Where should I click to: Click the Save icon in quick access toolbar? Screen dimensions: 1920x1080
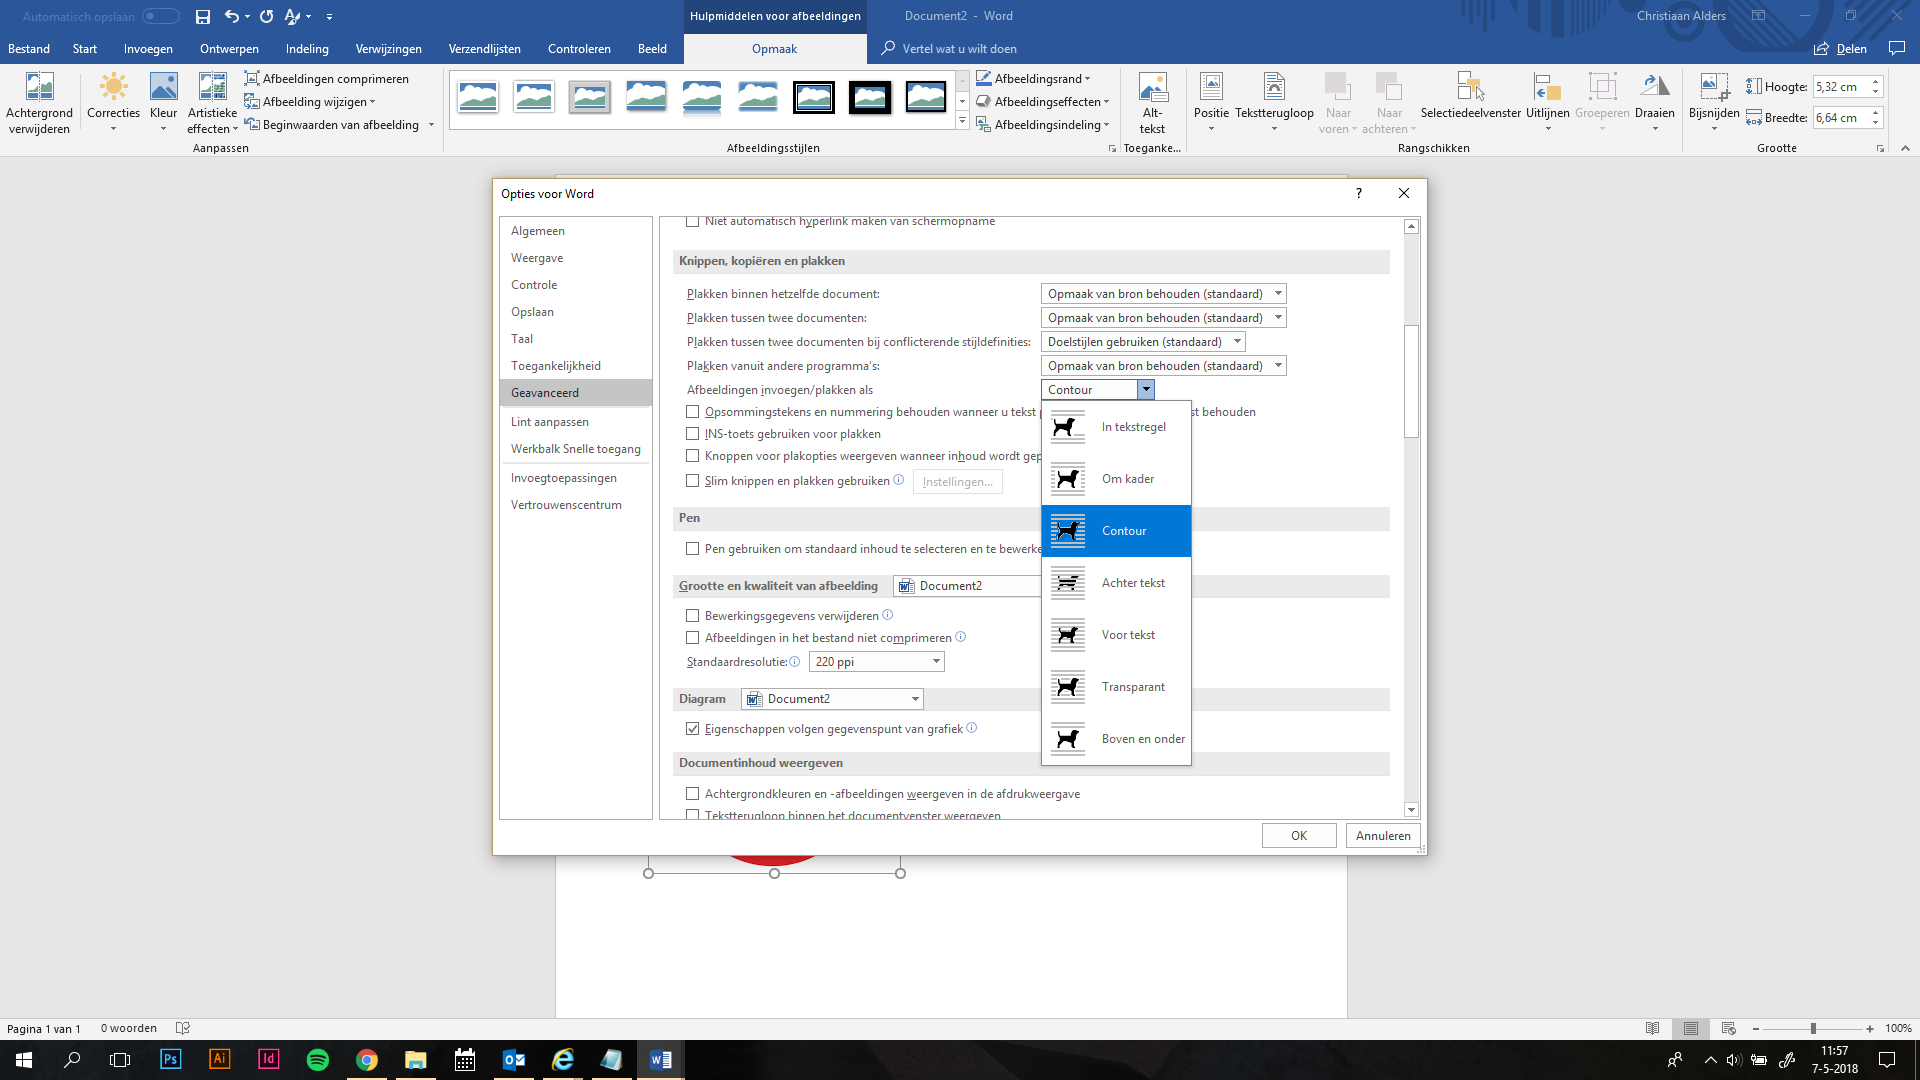203,16
